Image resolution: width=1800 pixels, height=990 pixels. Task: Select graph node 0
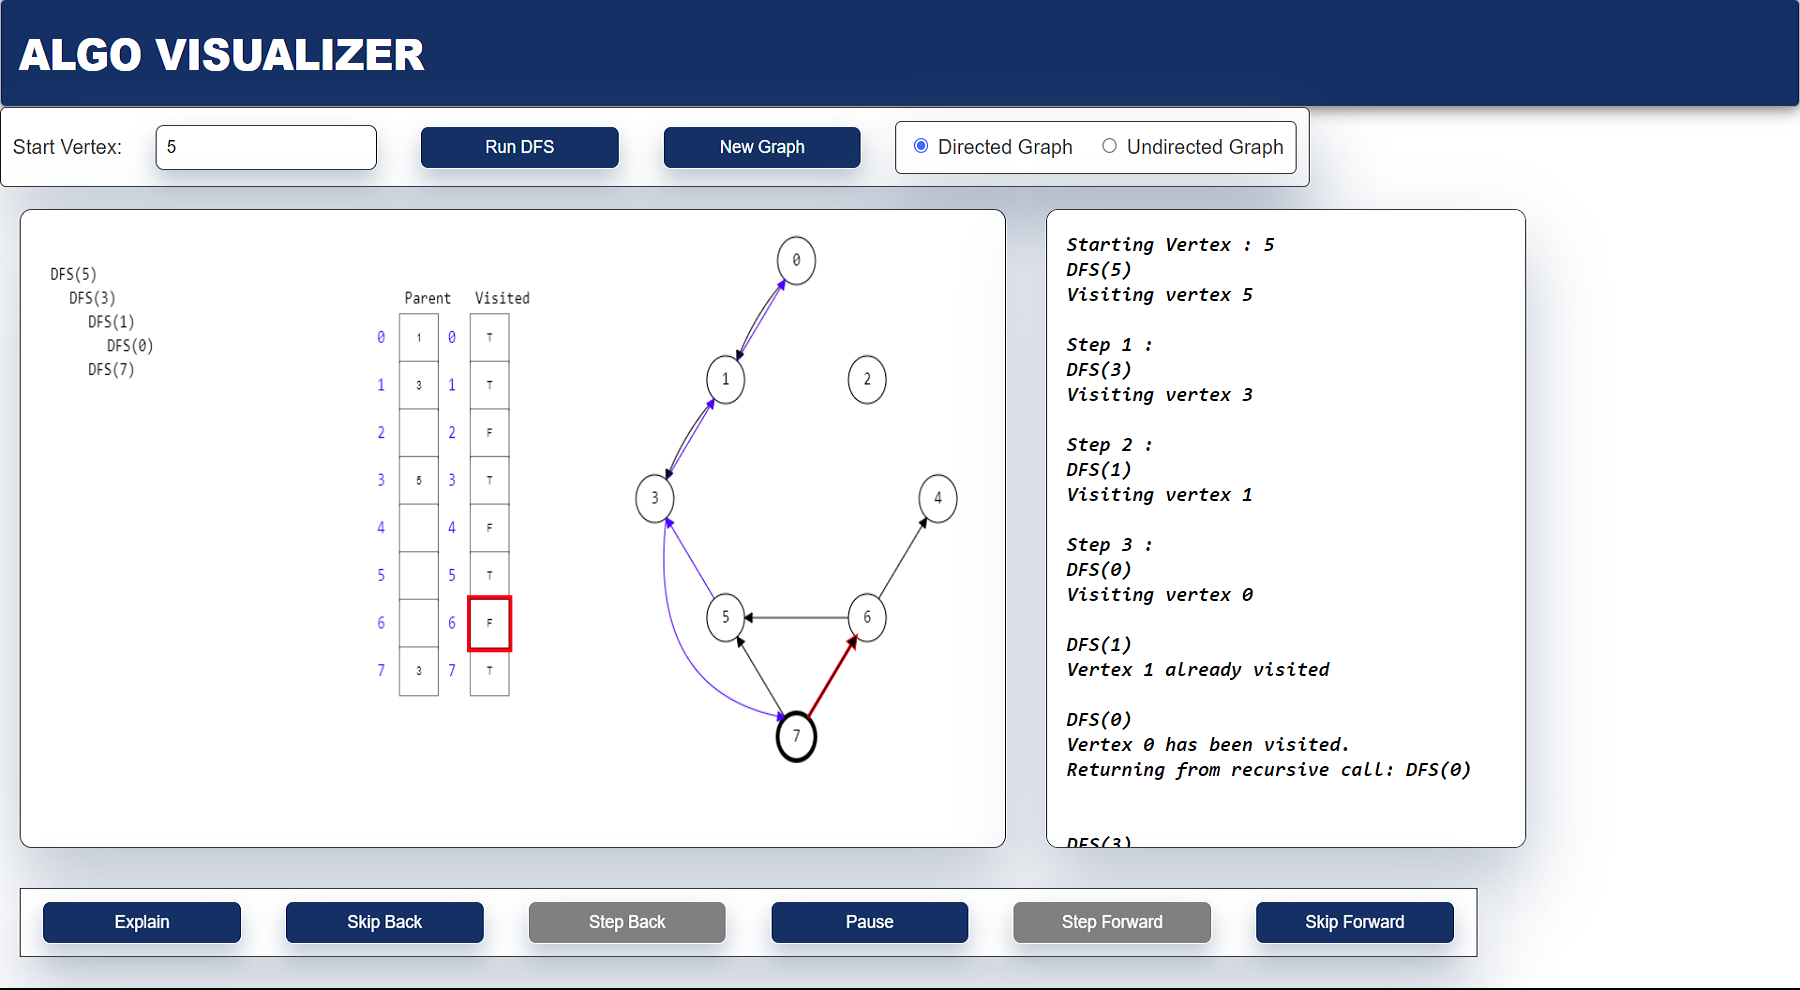[796, 260]
